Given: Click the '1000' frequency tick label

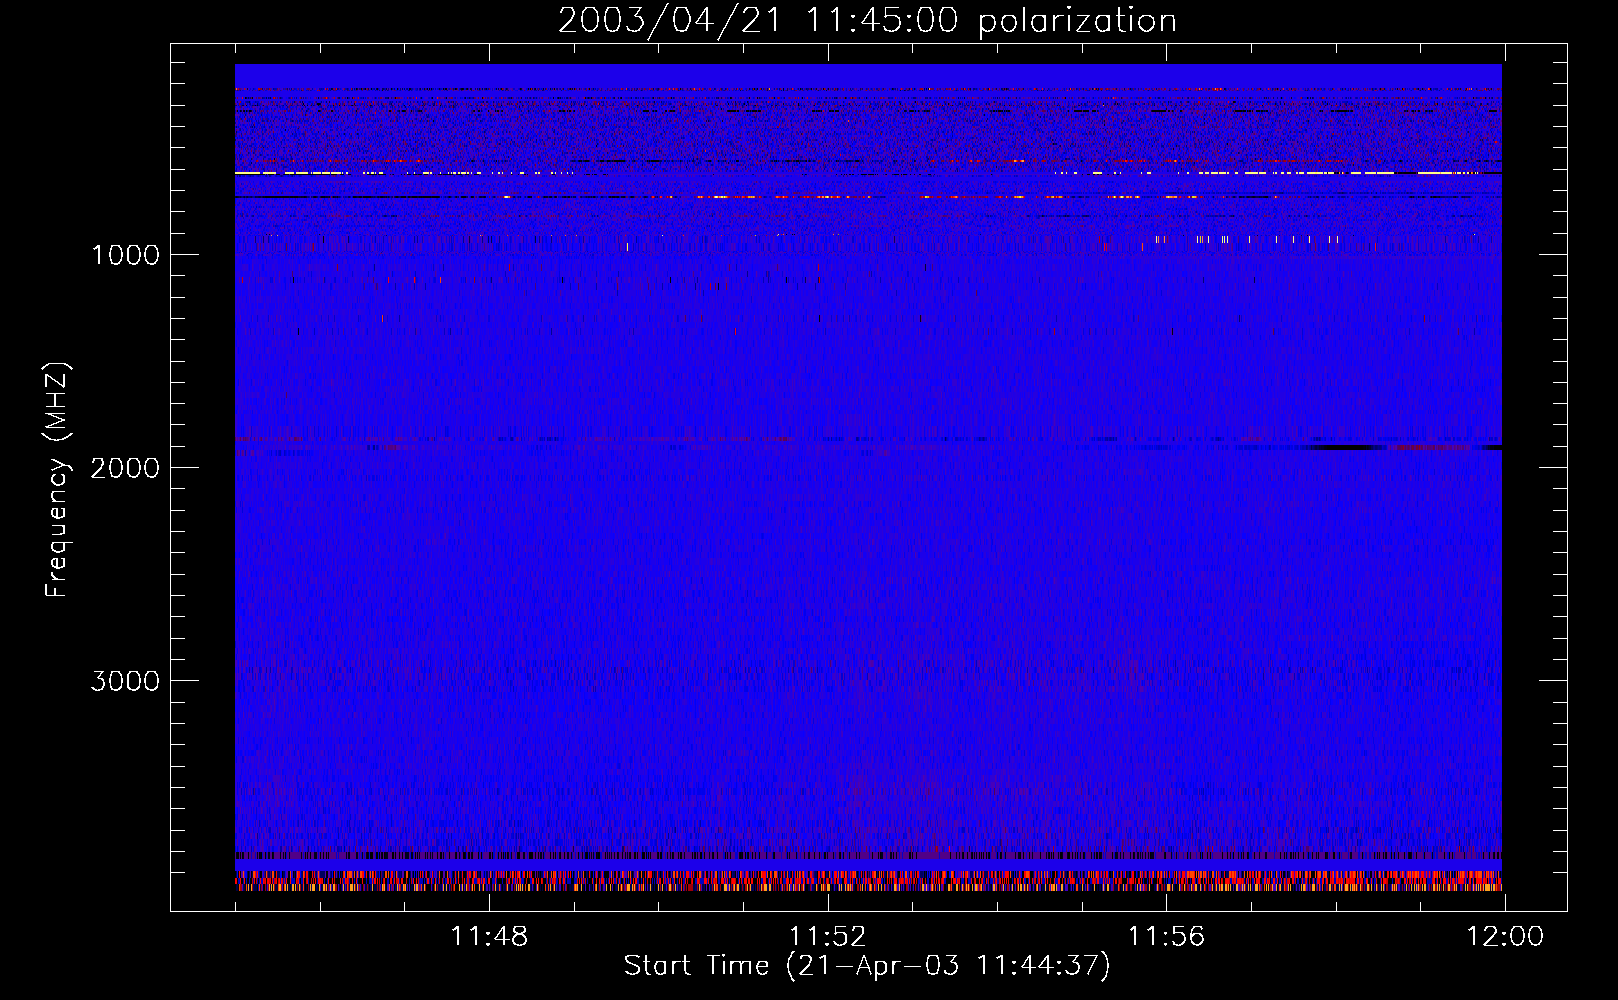Looking at the screenshot, I should [x=125, y=255].
